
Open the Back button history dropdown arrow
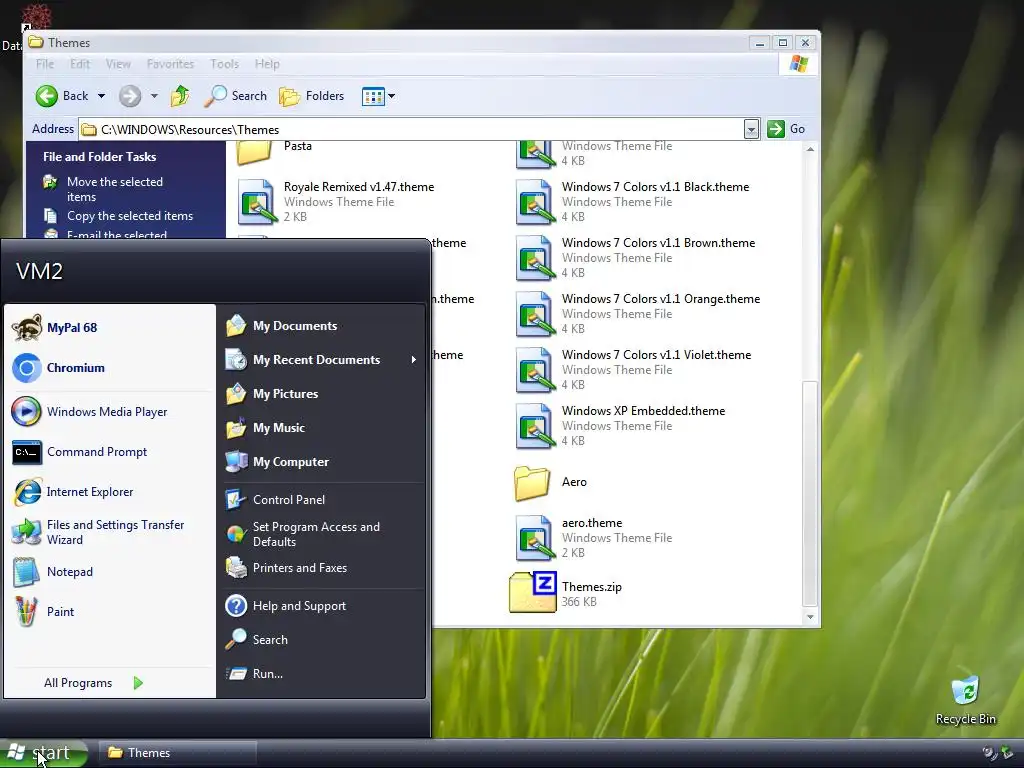point(101,96)
